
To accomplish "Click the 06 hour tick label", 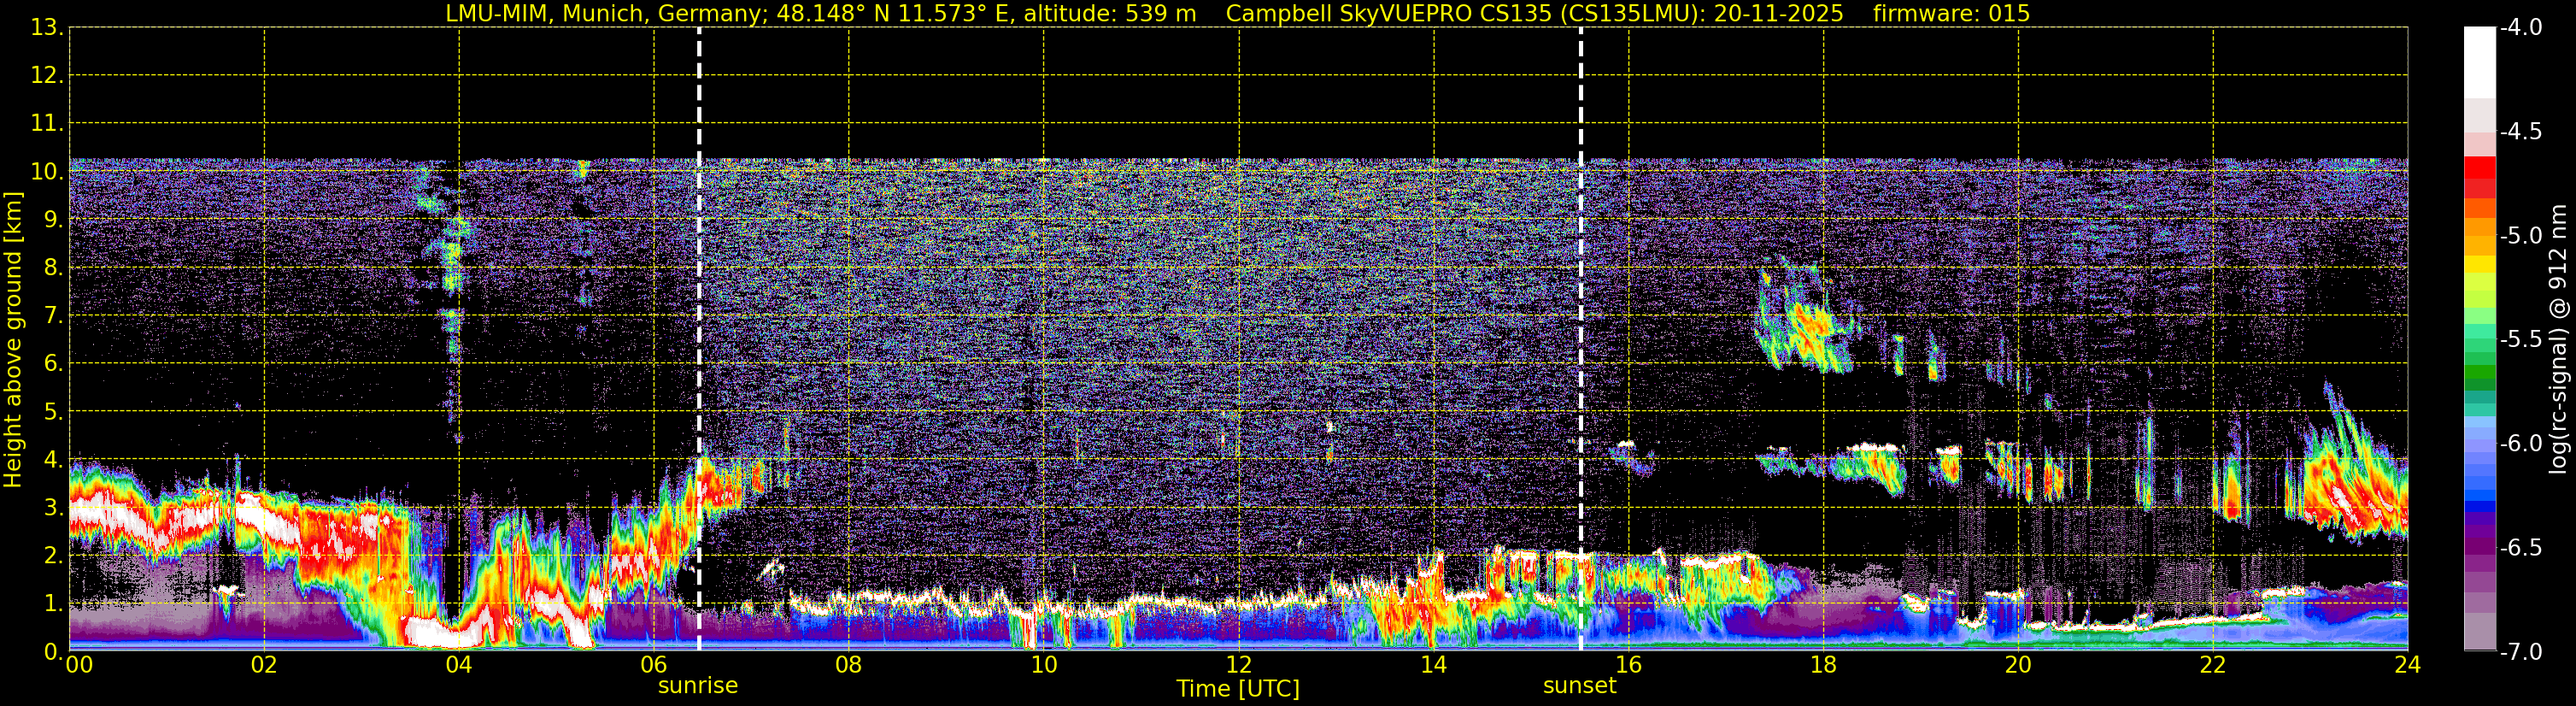I will (654, 665).
